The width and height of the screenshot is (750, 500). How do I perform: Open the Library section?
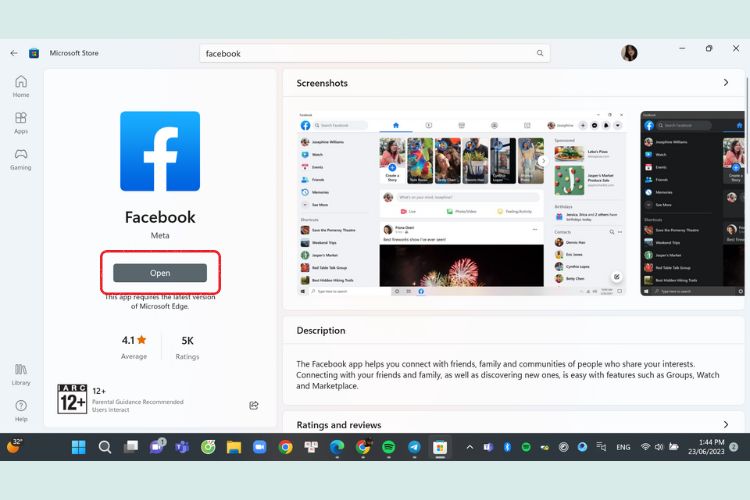21,374
